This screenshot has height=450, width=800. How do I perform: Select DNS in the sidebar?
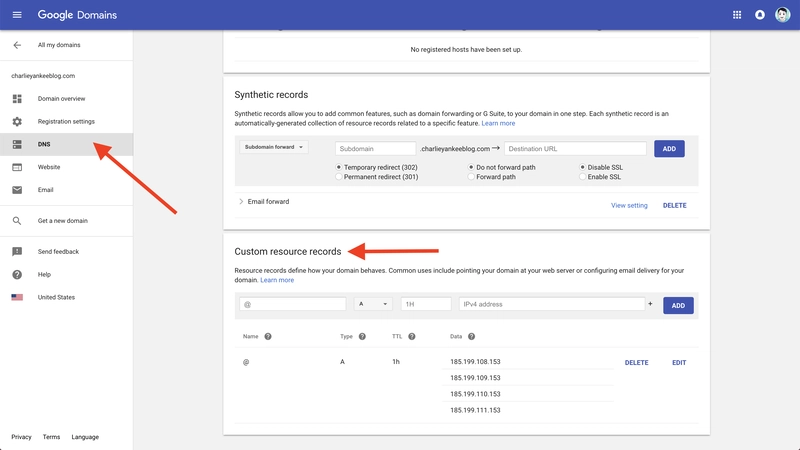click(66, 144)
